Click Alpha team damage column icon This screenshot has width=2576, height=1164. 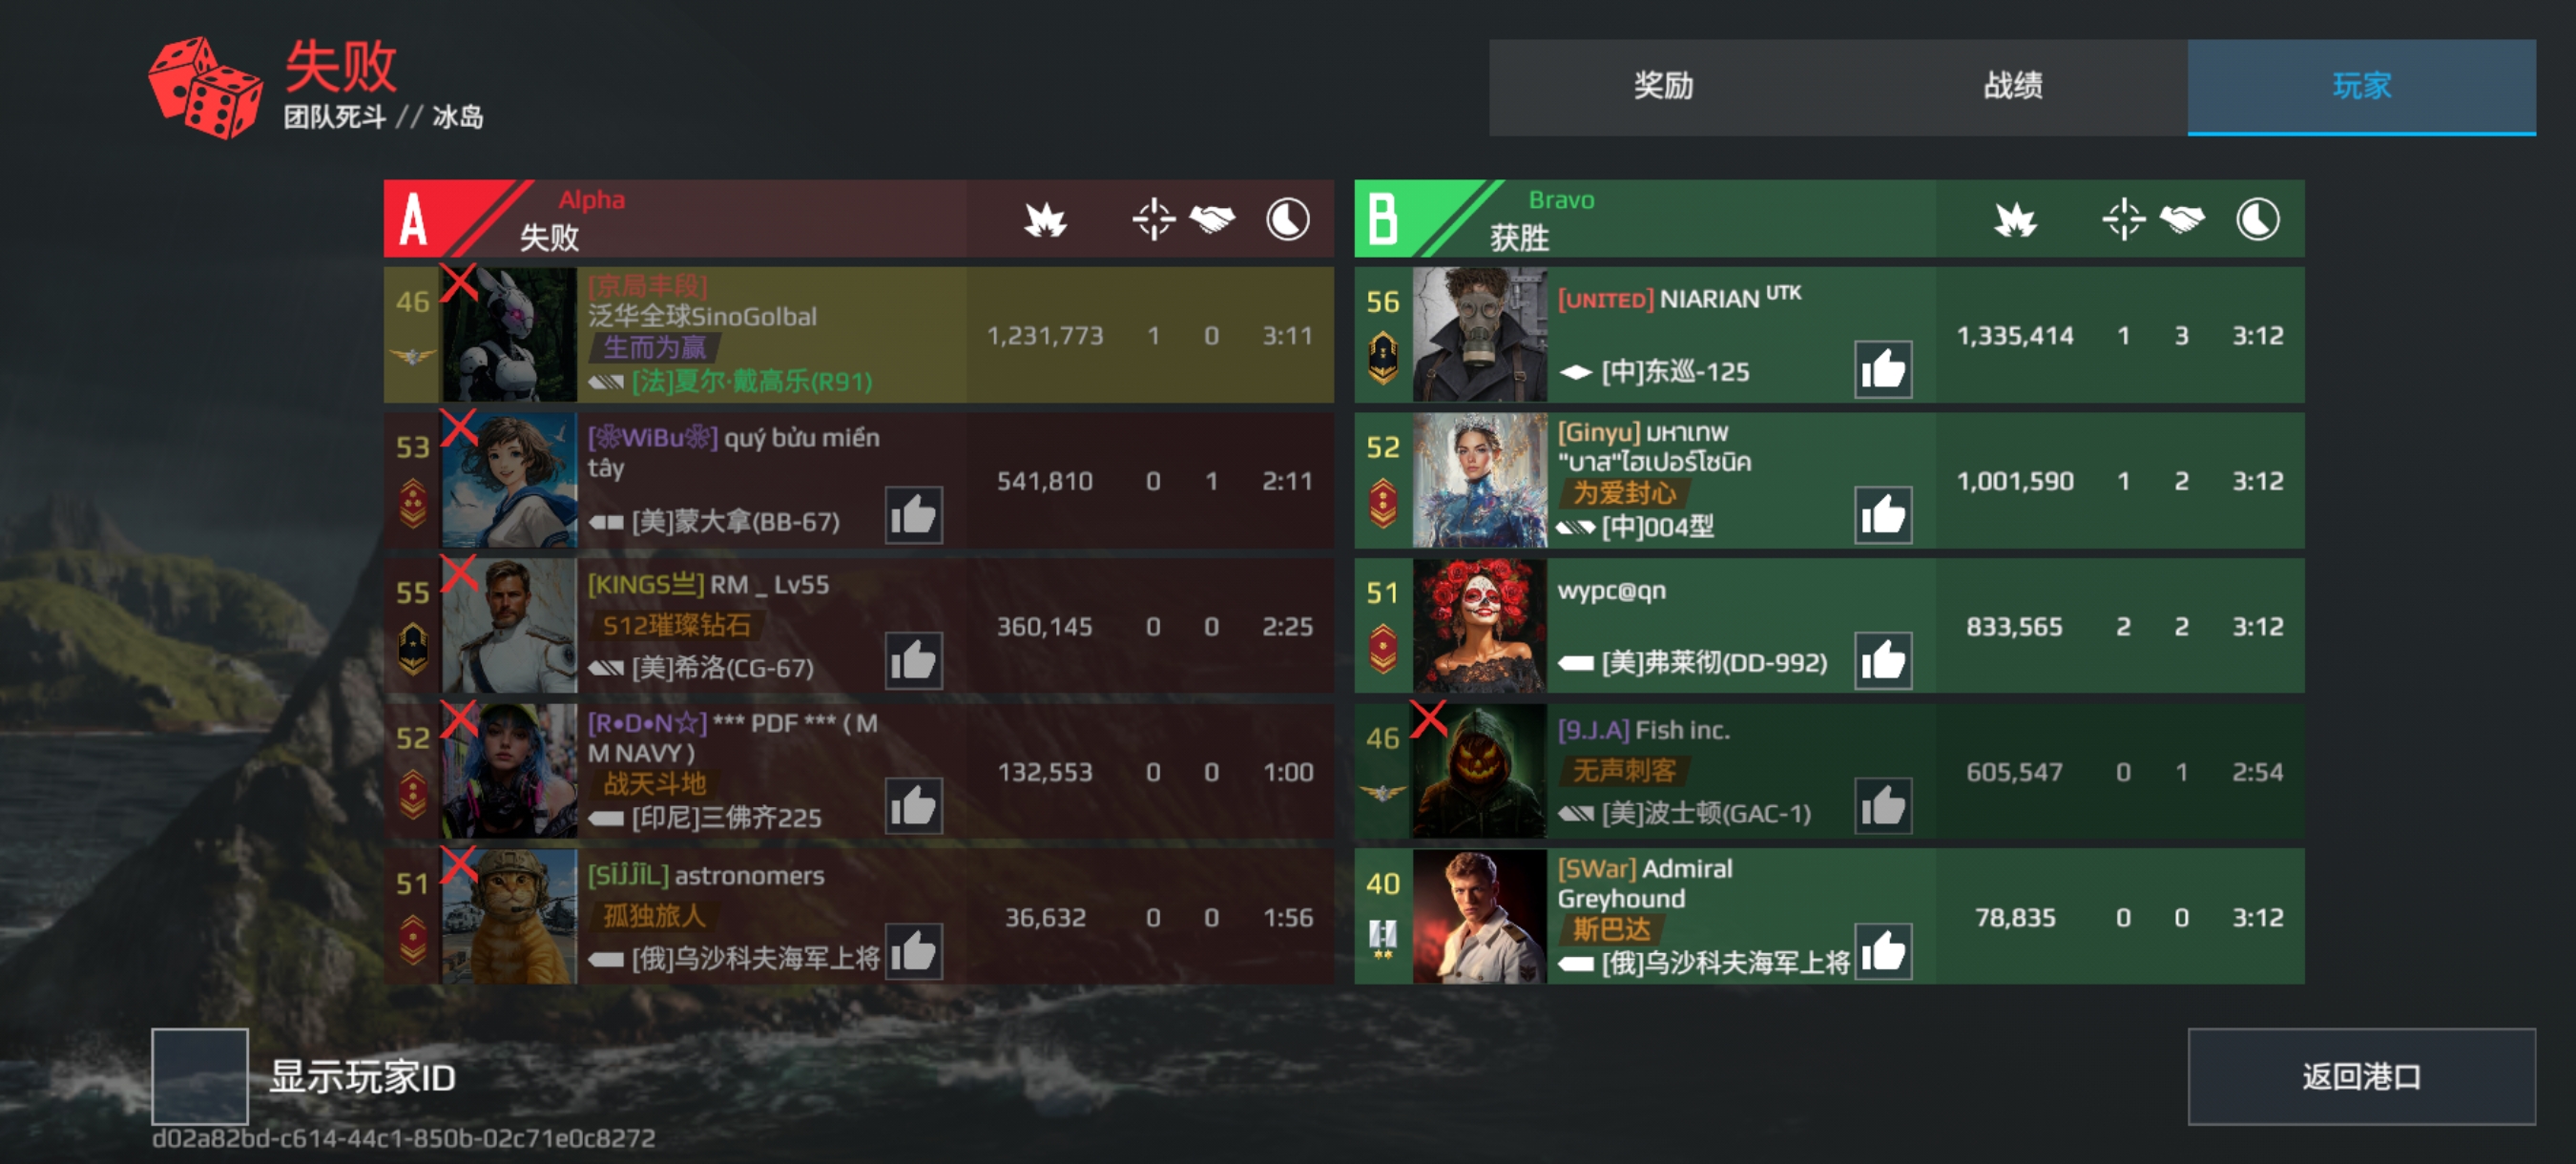[1045, 219]
